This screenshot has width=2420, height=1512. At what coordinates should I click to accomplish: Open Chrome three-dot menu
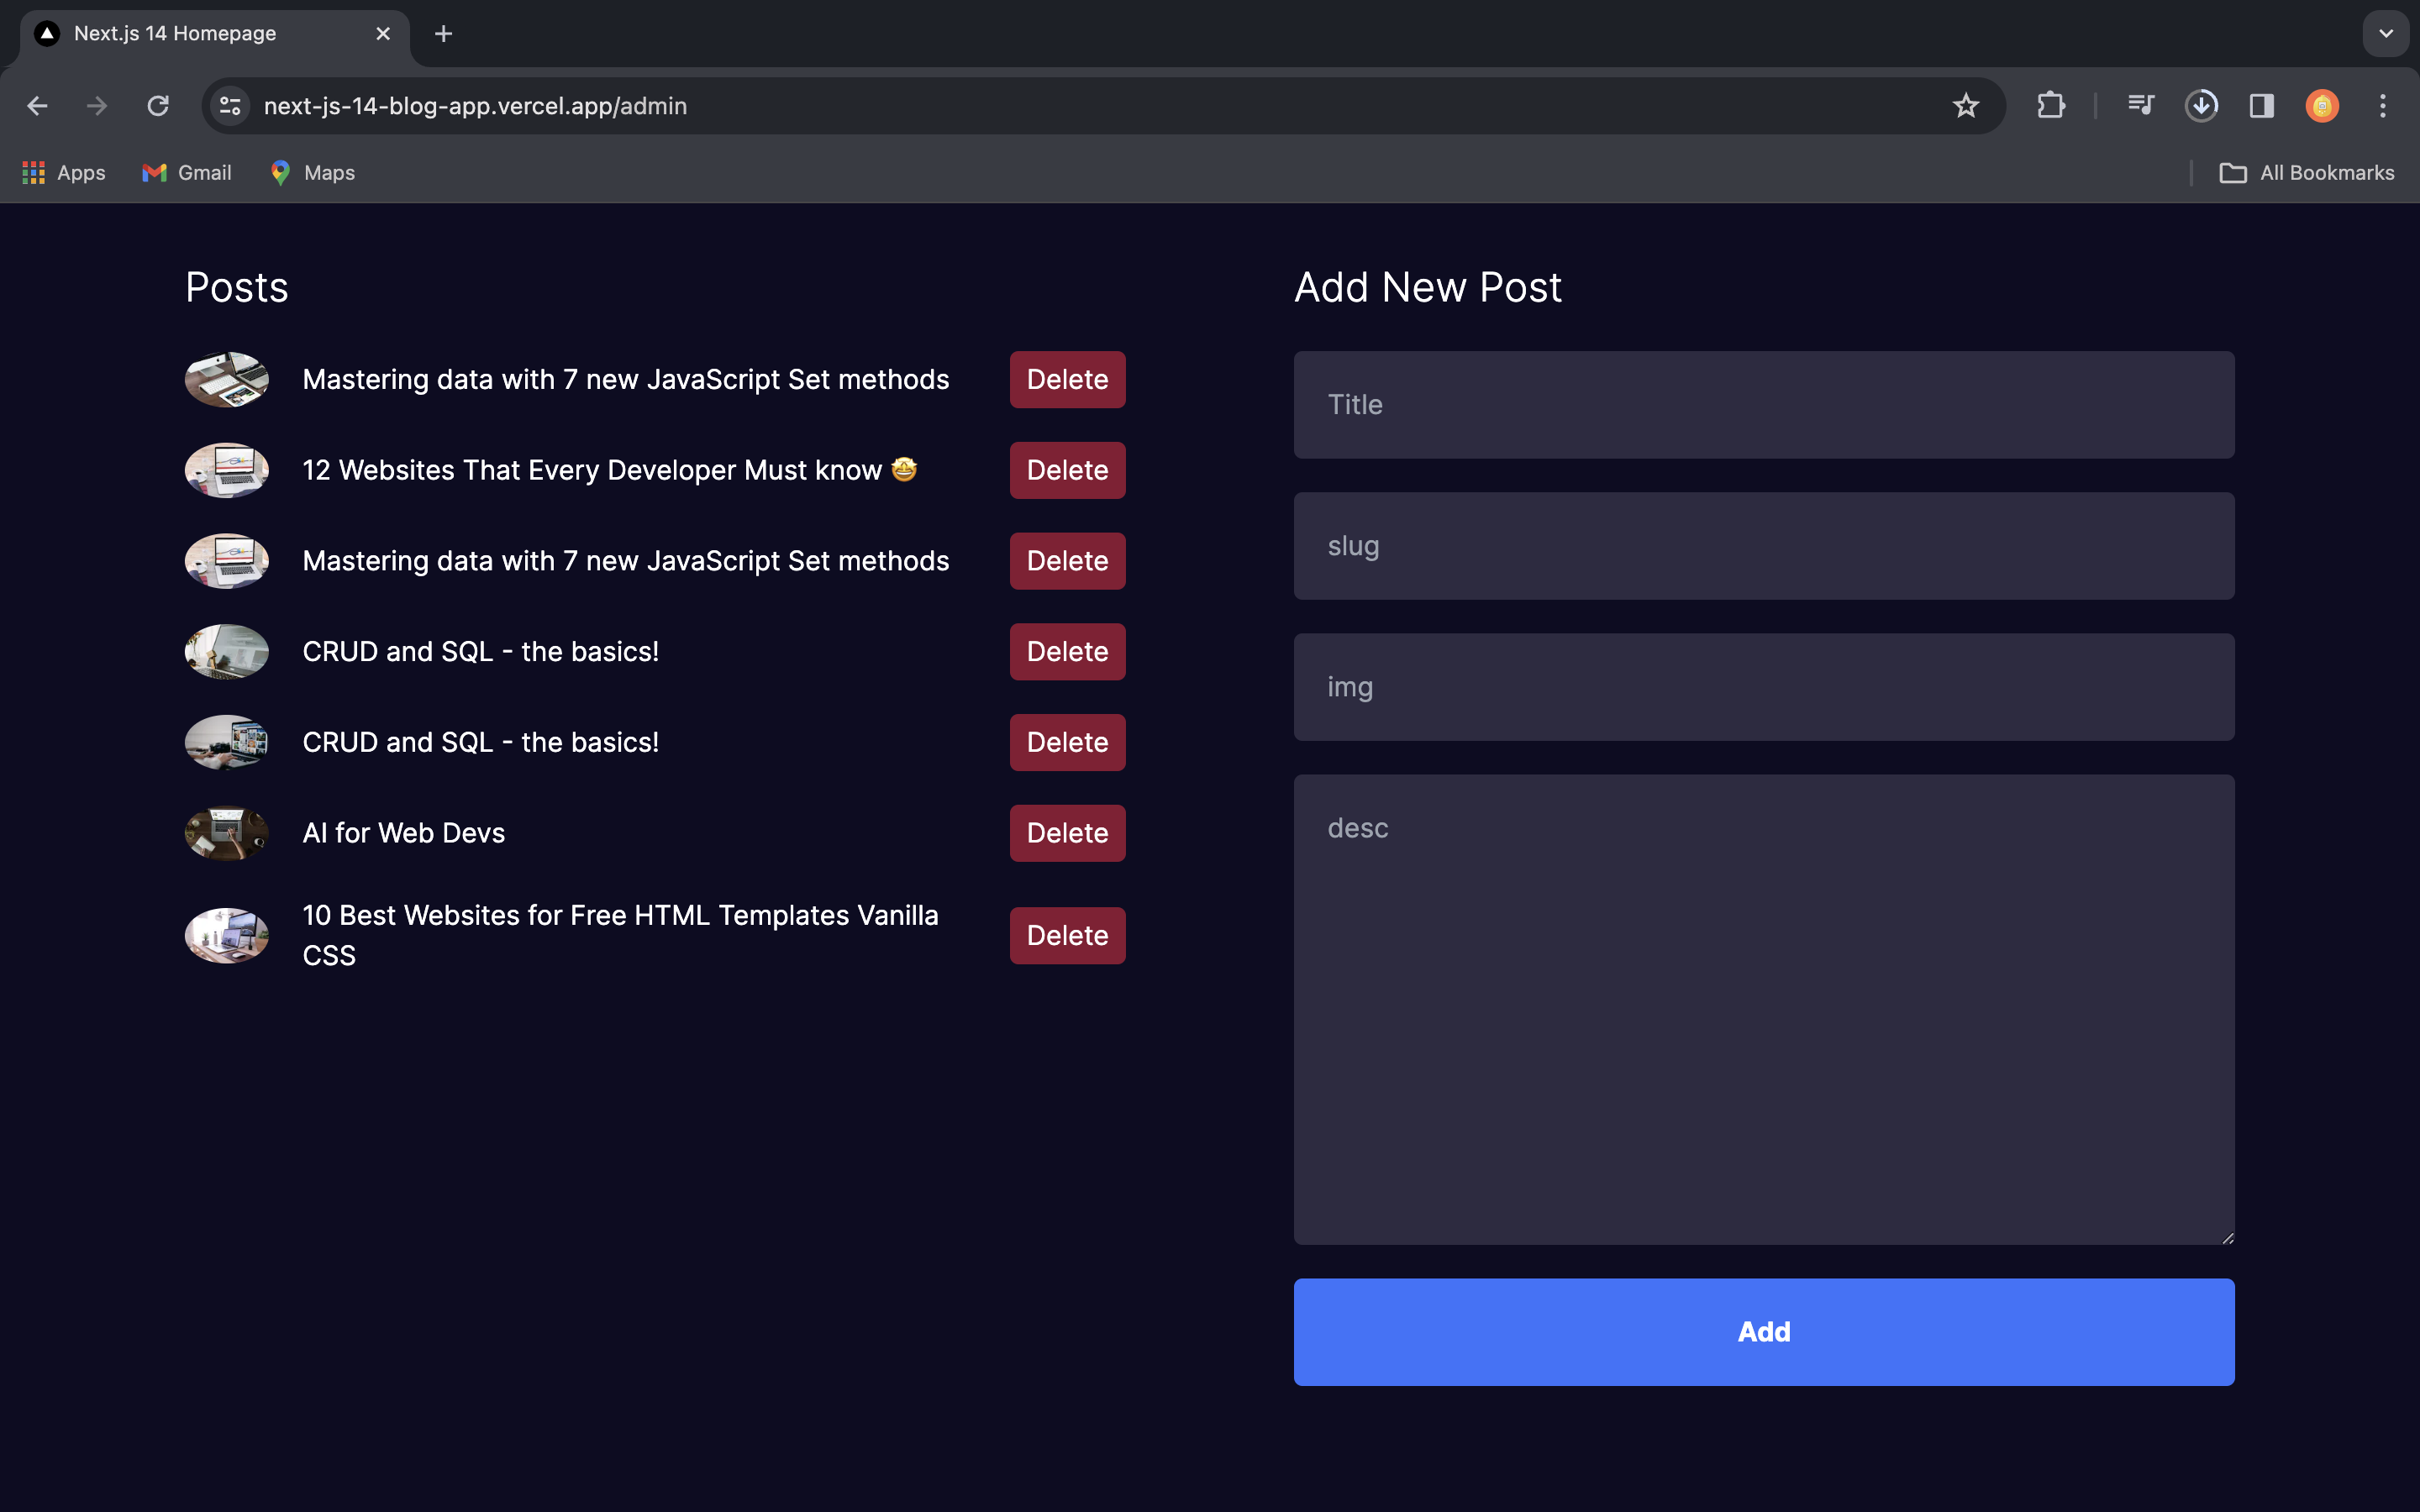(2382, 106)
